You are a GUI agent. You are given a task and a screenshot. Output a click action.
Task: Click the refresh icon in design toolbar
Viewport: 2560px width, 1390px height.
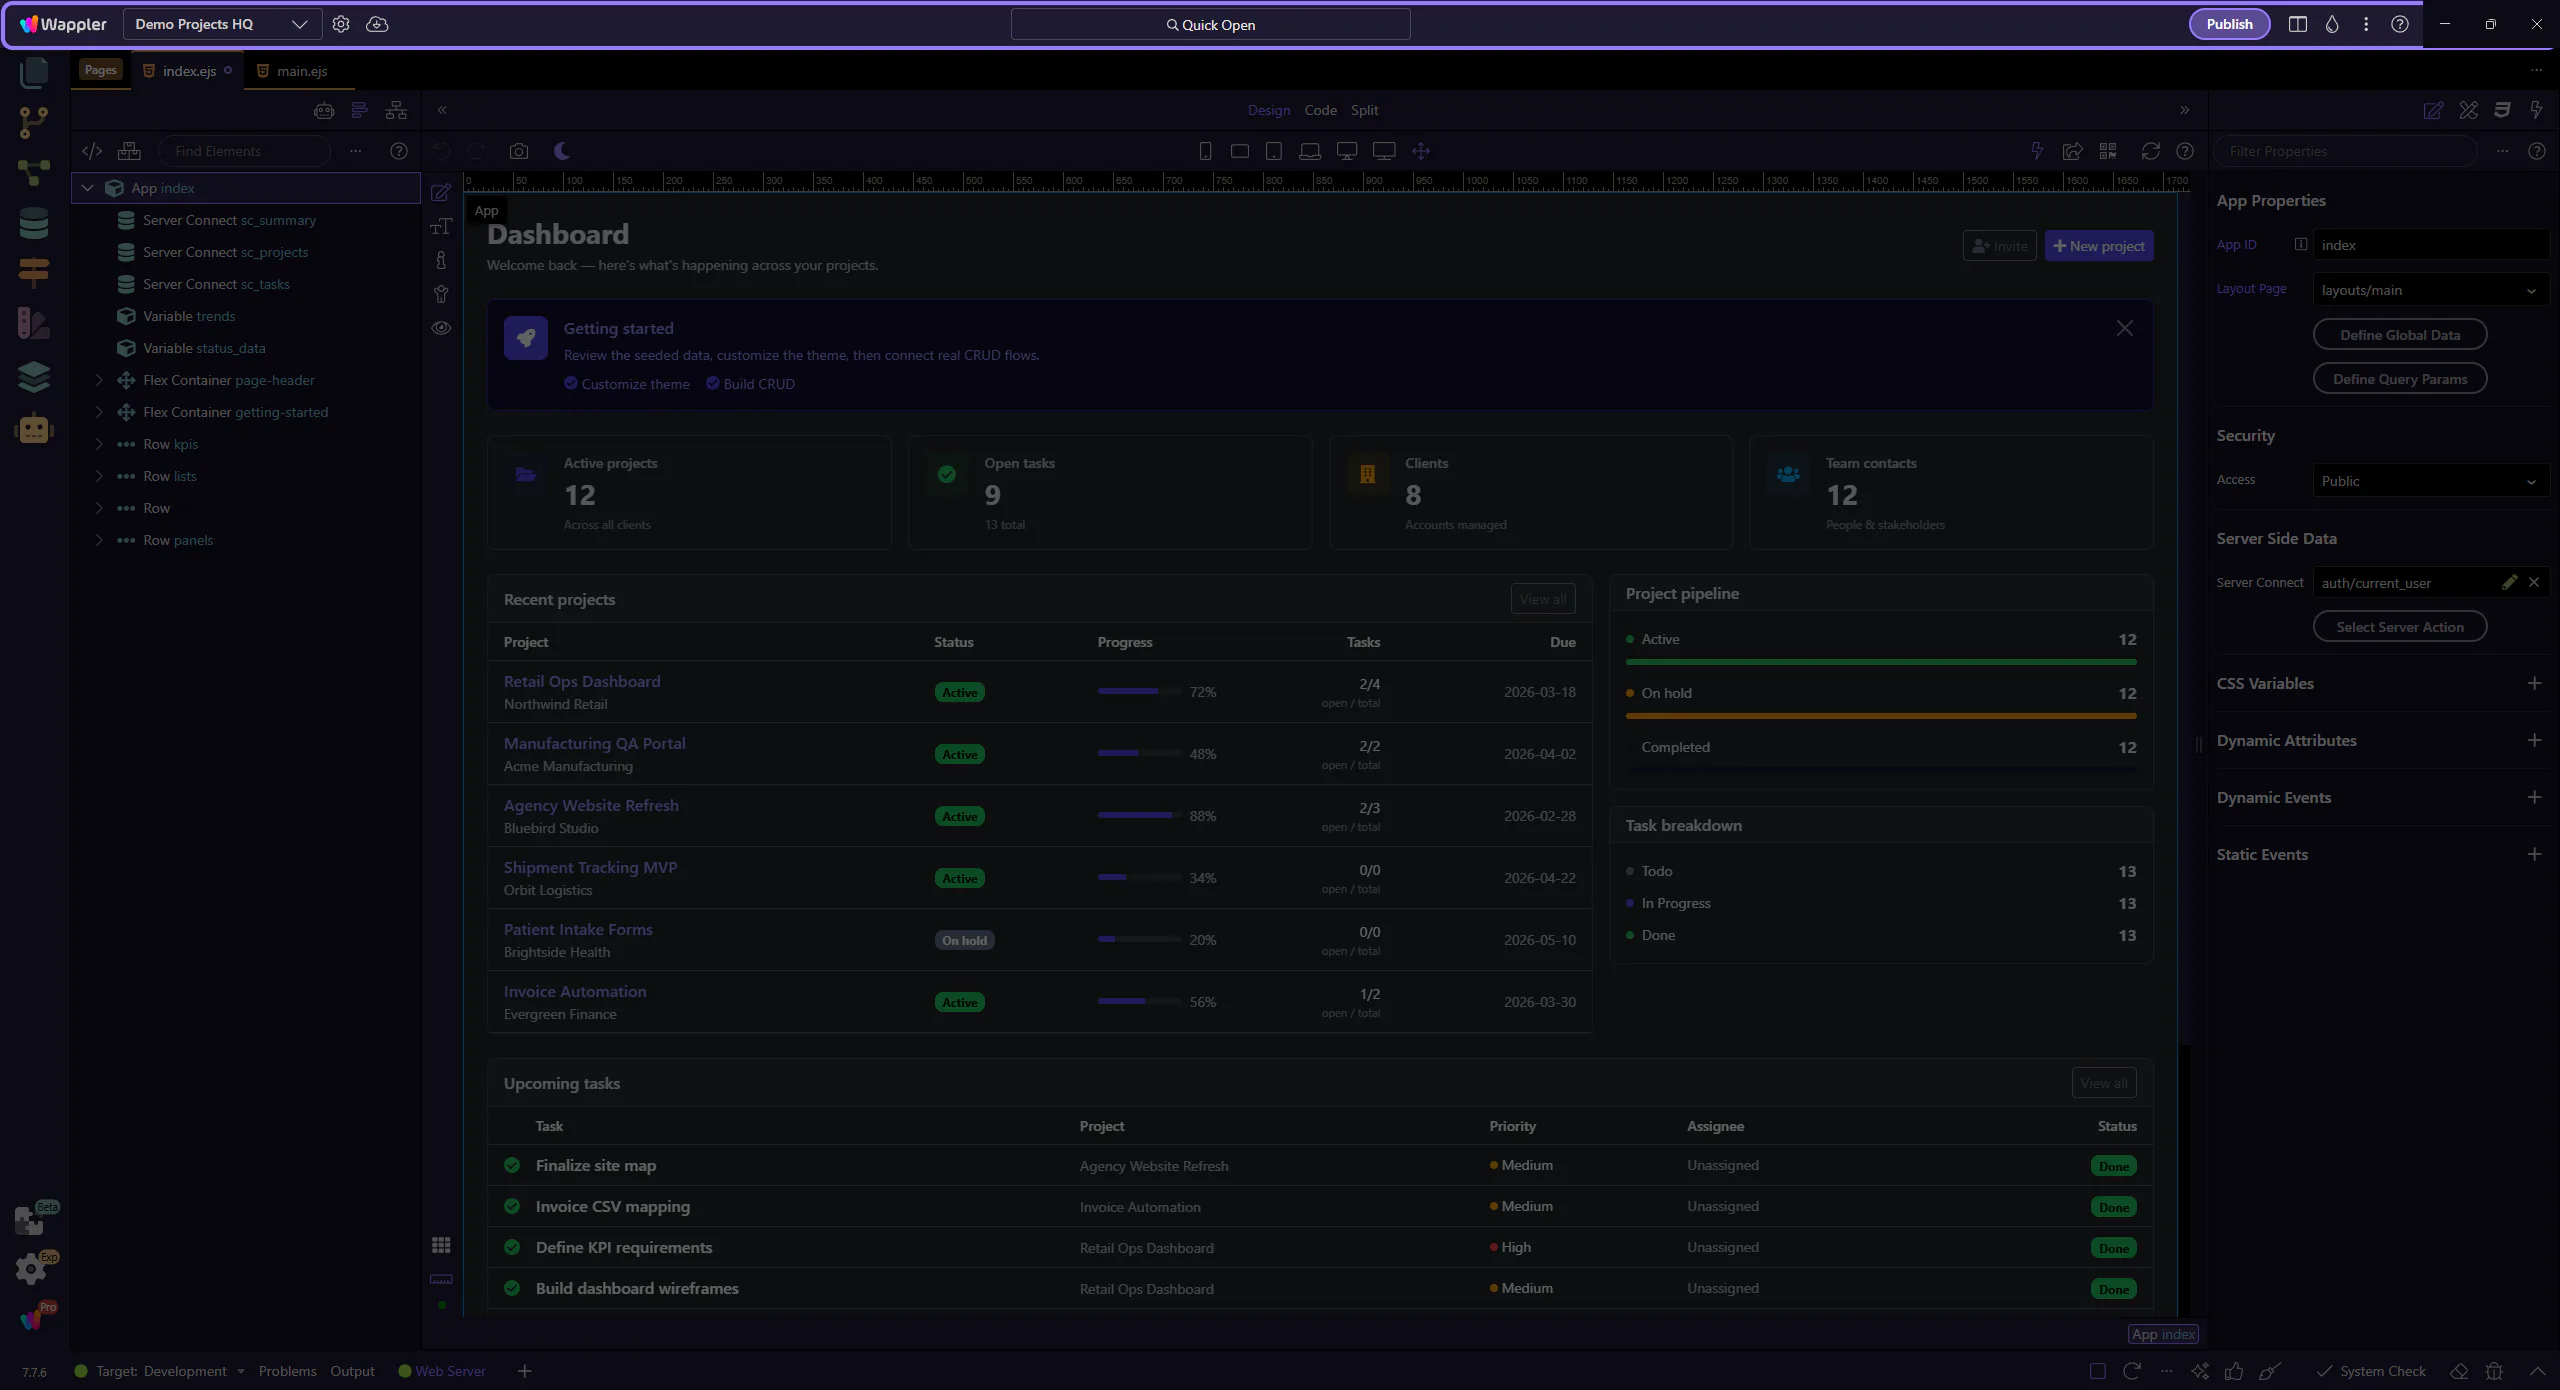(x=2150, y=151)
